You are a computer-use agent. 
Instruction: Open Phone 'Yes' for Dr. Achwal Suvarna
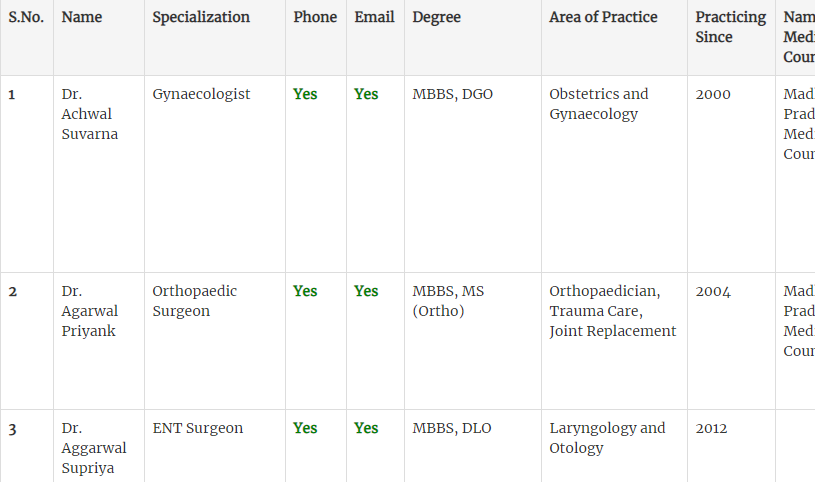coord(305,94)
